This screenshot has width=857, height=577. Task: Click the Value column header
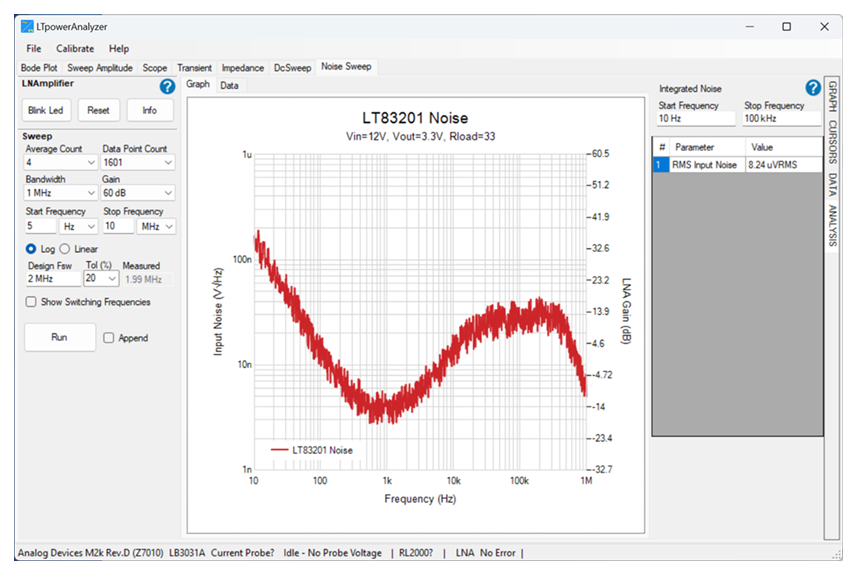tap(784, 148)
